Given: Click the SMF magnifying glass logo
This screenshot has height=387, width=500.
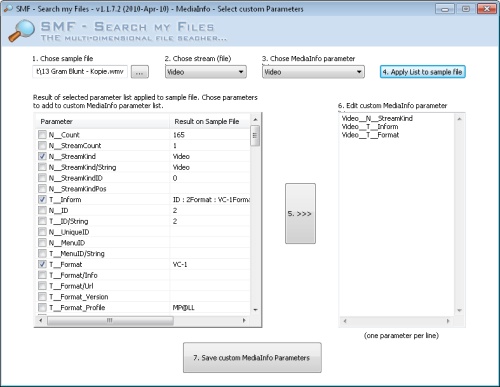Looking at the screenshot, I should (21, 31).
